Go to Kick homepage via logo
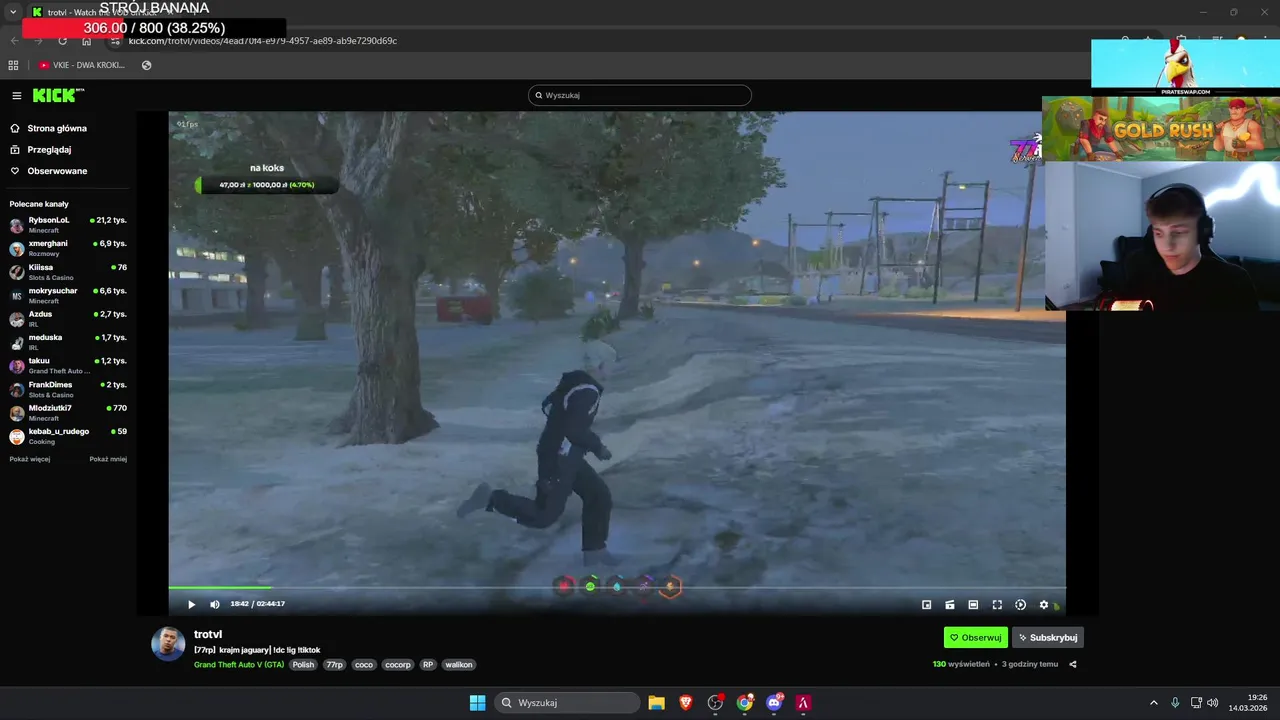The height and width of the screenshot is (720, 1280). (58, 95)
